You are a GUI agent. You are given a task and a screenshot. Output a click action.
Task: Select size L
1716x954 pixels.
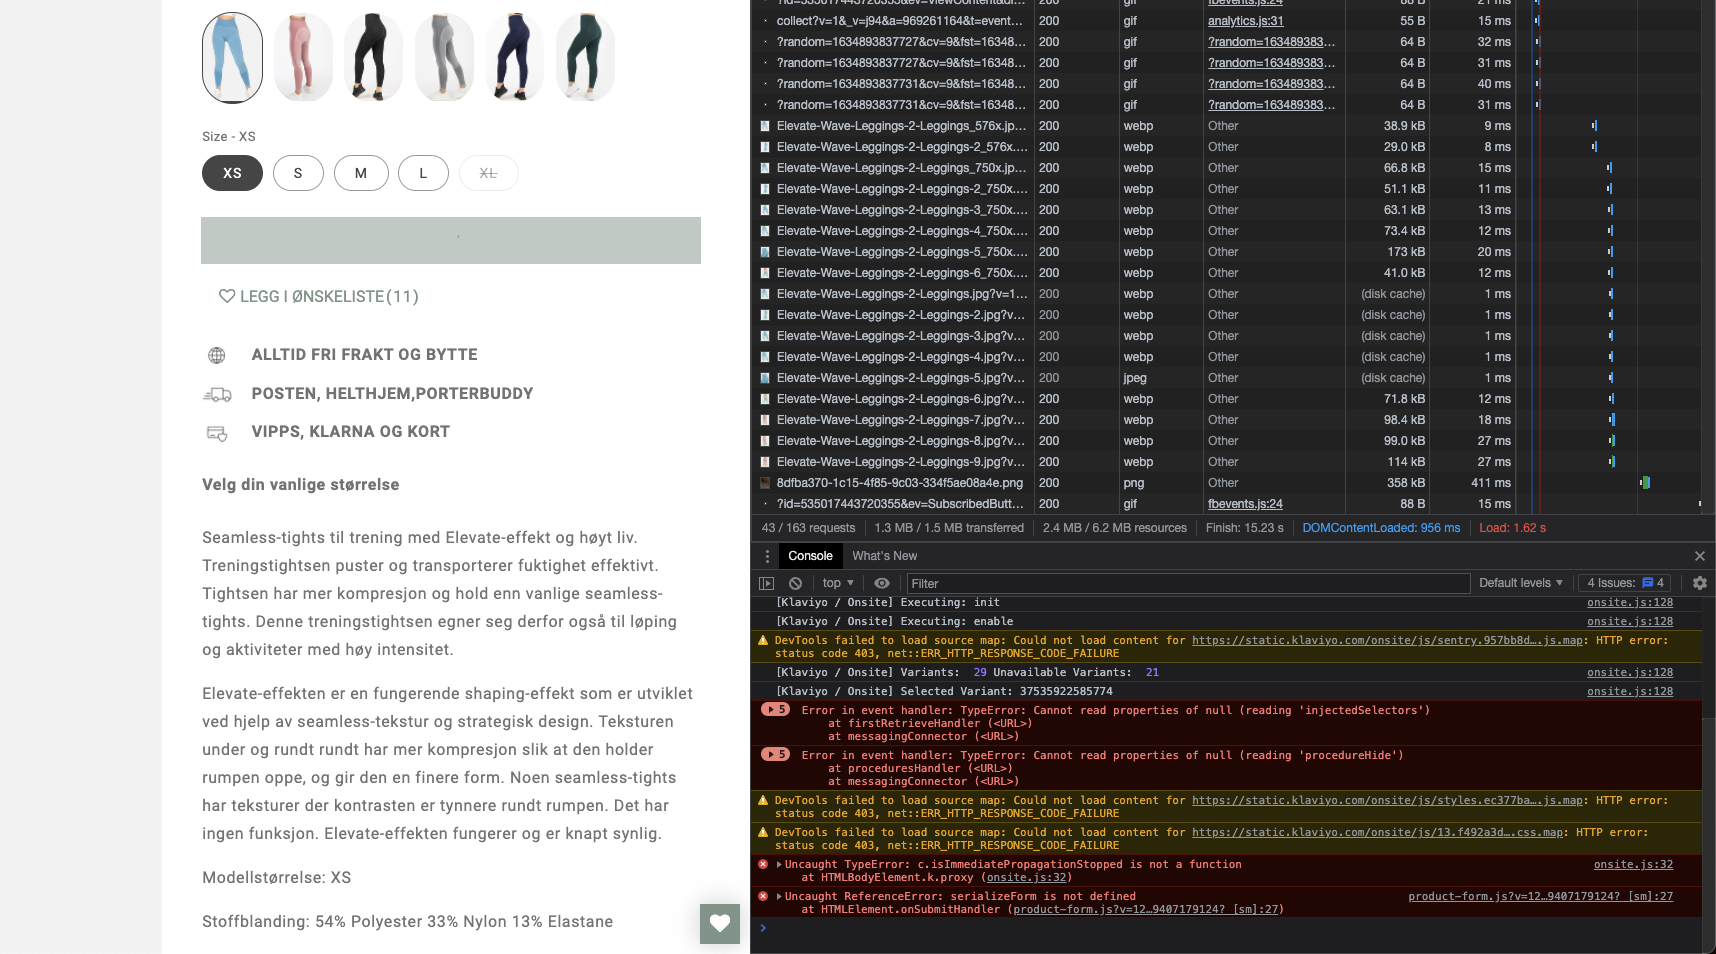tap(423, 173)
